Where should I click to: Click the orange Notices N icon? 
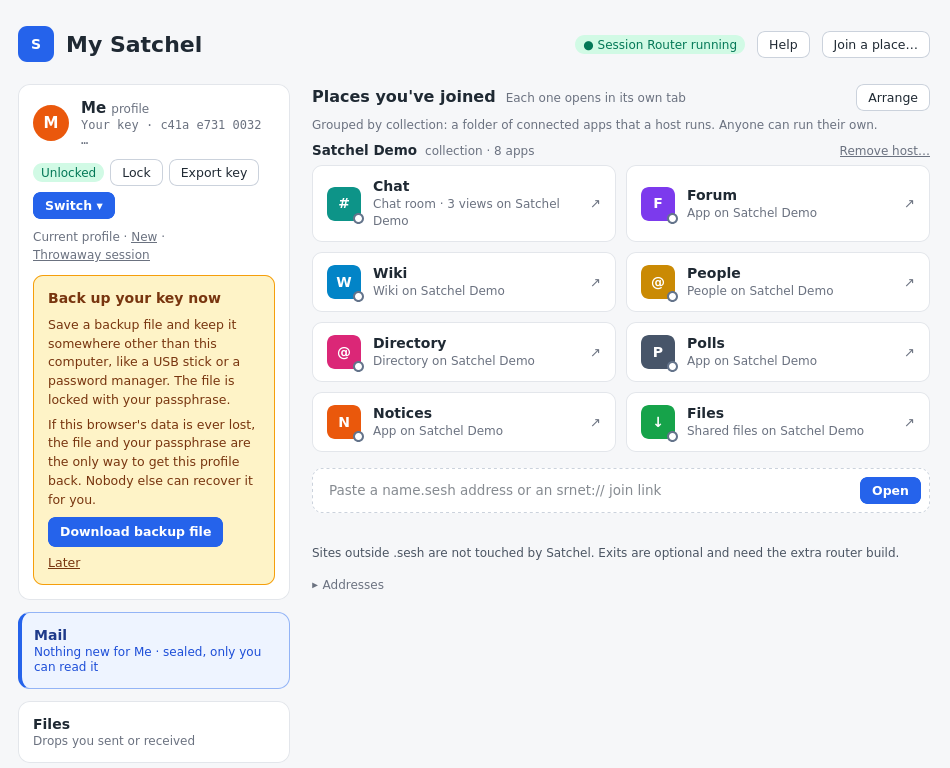pos(344,422)
